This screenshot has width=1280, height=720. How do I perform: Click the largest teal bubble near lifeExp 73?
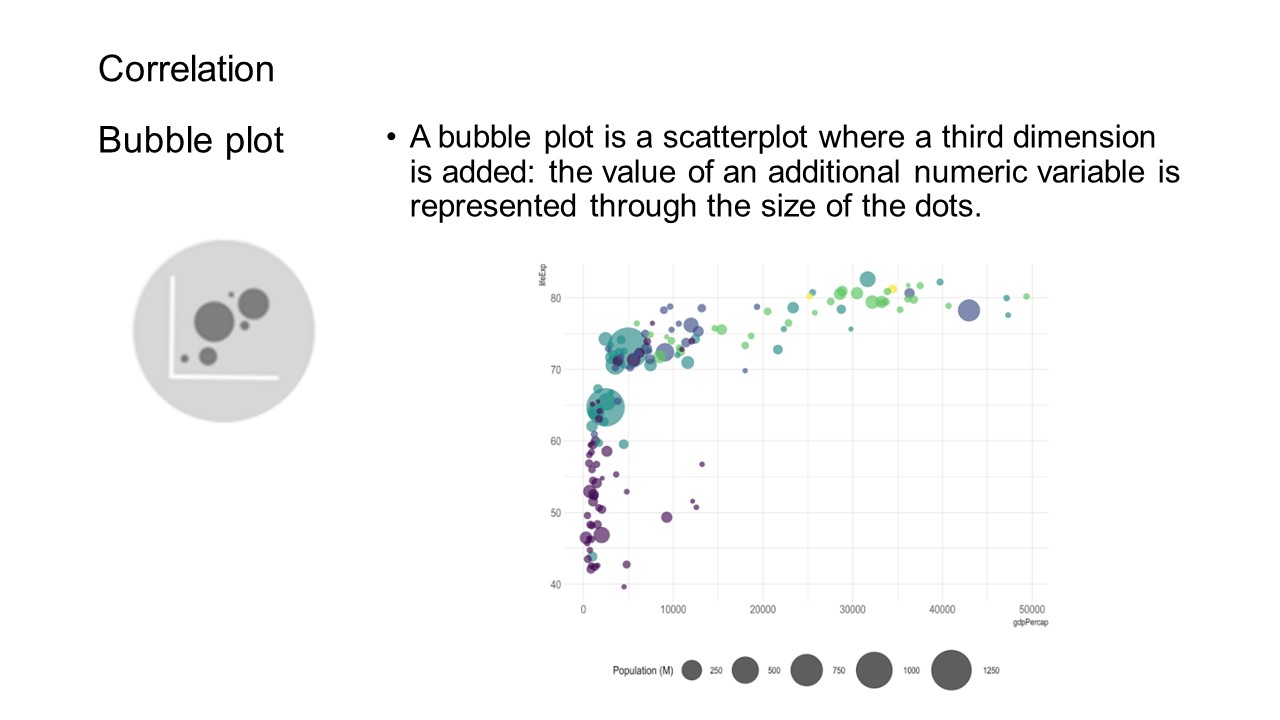tap(628, 350)
